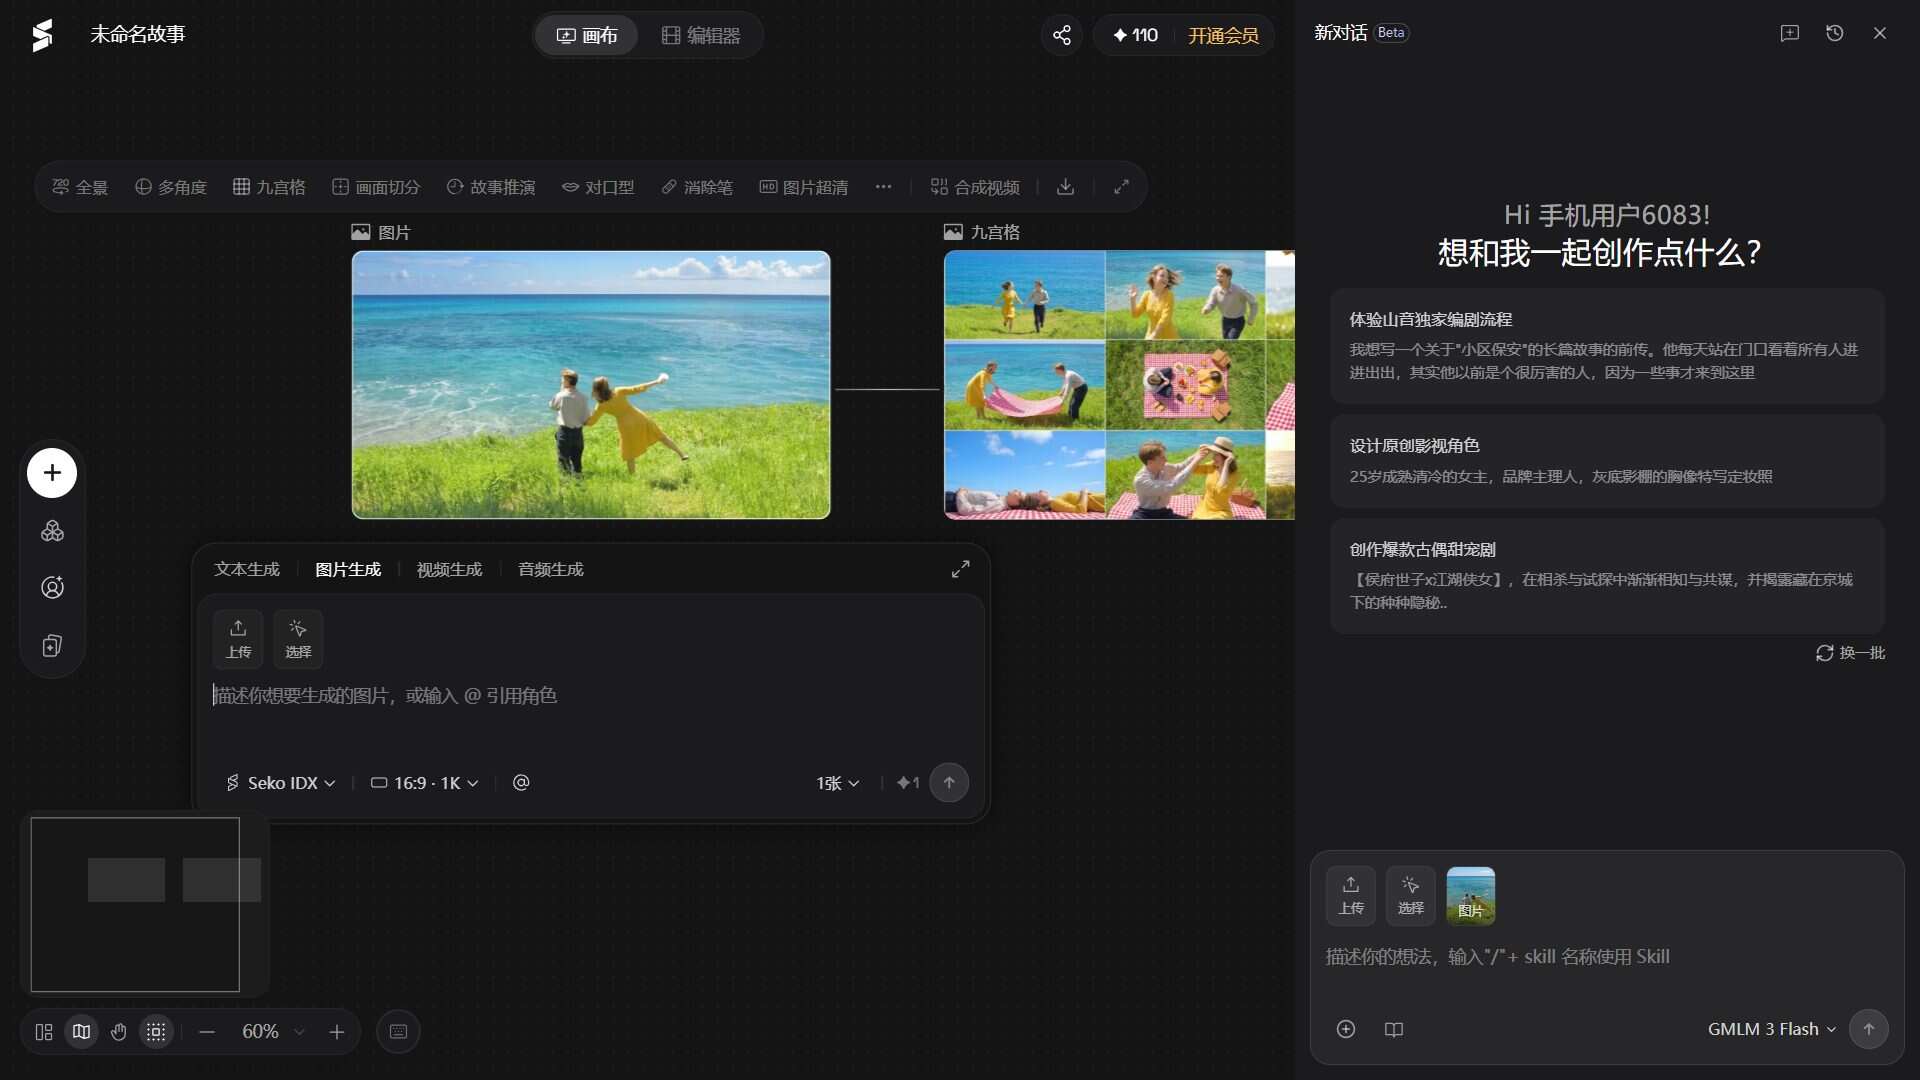Click the new chat icon in chat header
This screenshot has width=1920, height=1080.
(1790, 33)
